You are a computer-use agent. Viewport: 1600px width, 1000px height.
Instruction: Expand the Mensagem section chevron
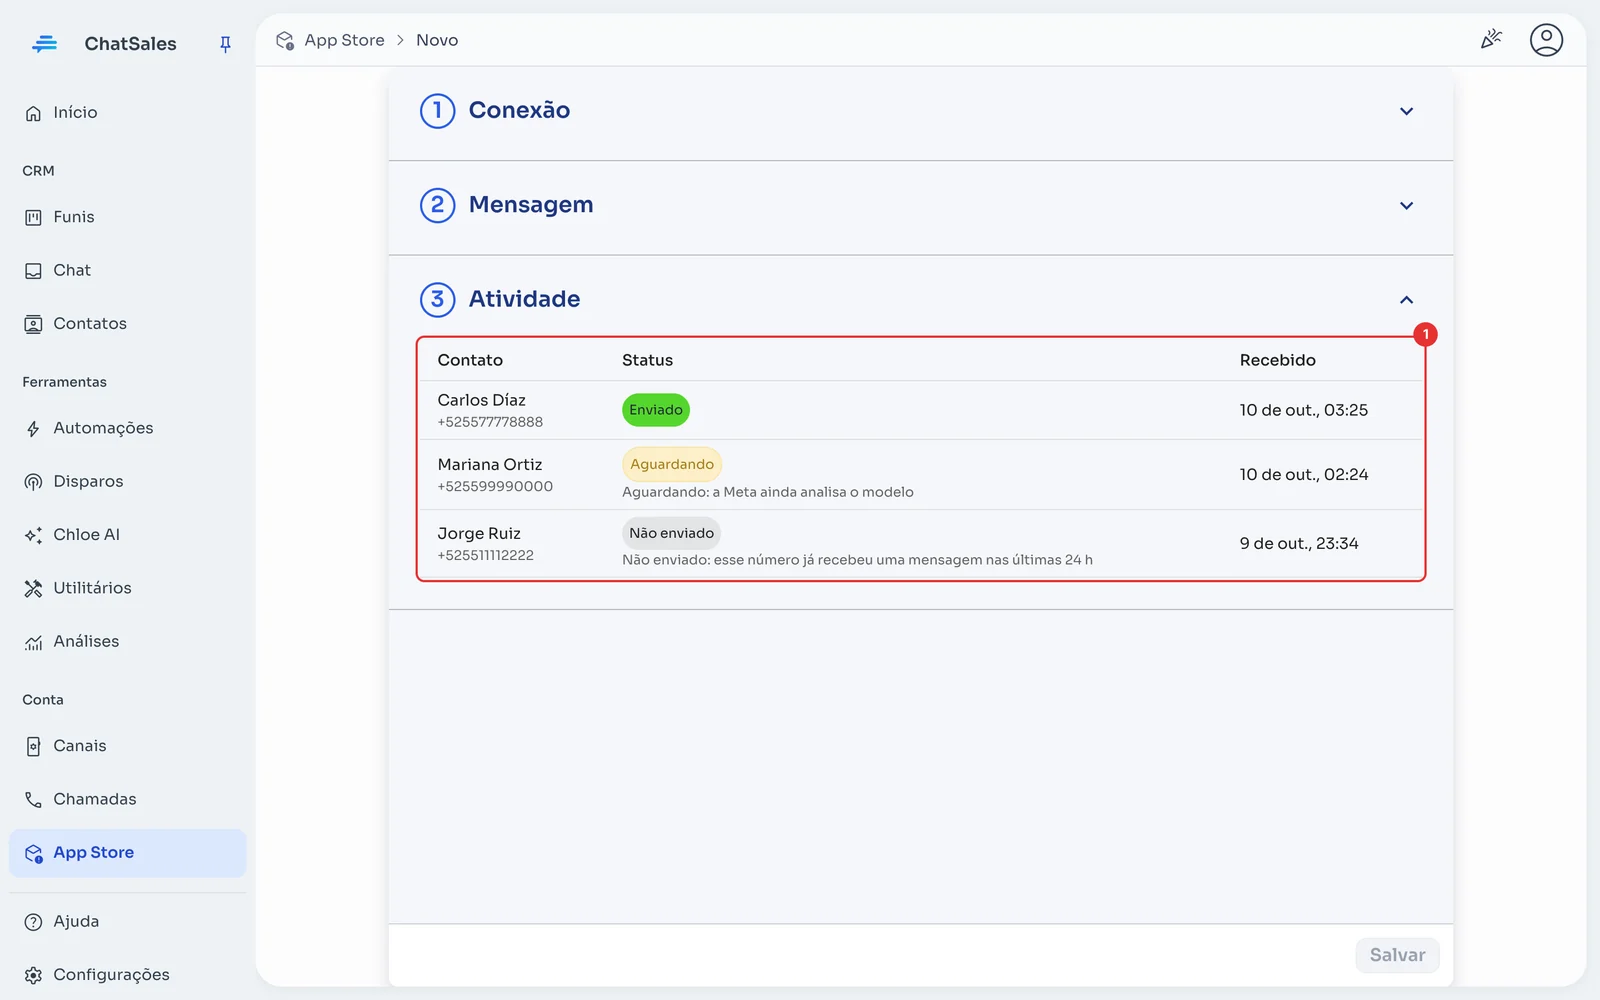1406,205
